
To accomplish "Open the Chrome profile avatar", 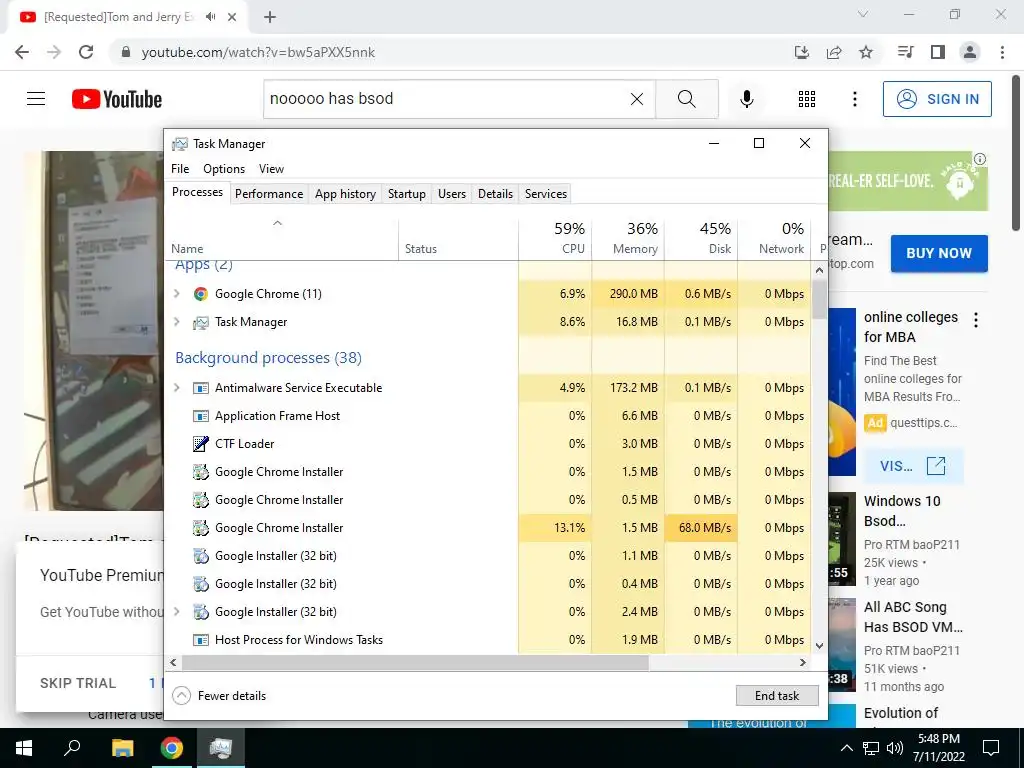I will (x=970, y=52).
